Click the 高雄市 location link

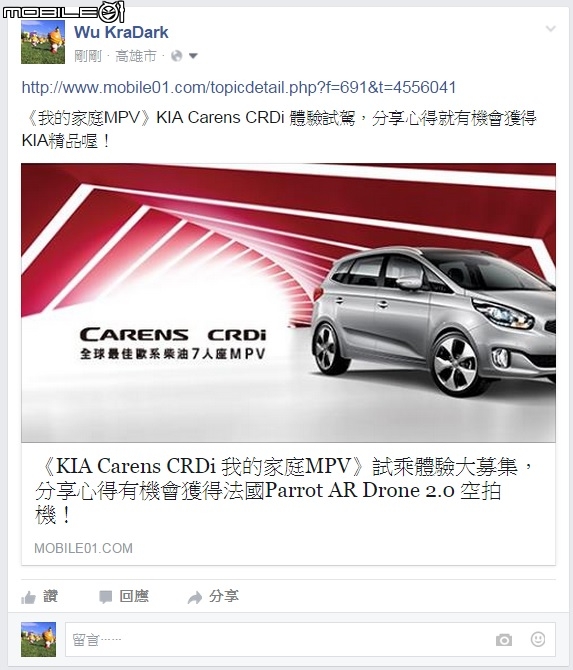136,56
